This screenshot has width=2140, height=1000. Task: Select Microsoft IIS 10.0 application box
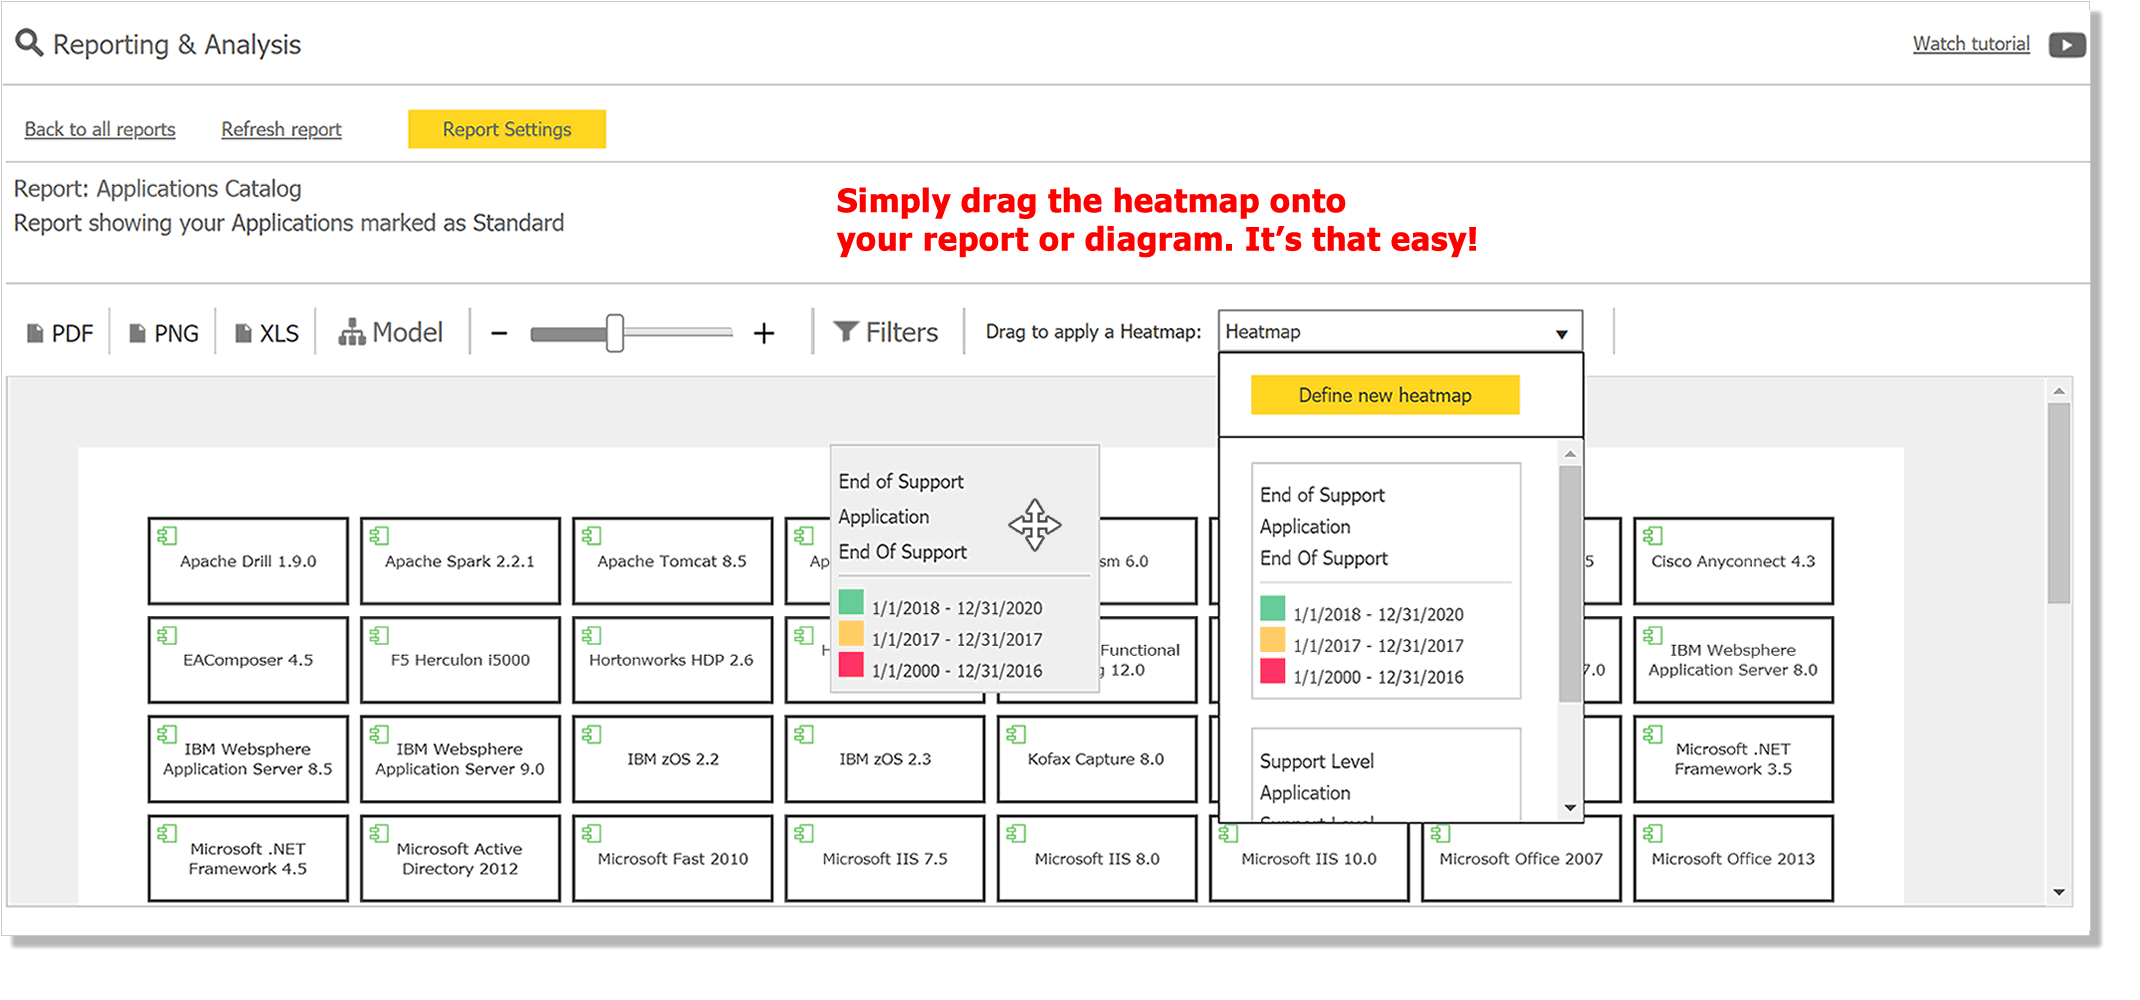[x=1309, y=859]
